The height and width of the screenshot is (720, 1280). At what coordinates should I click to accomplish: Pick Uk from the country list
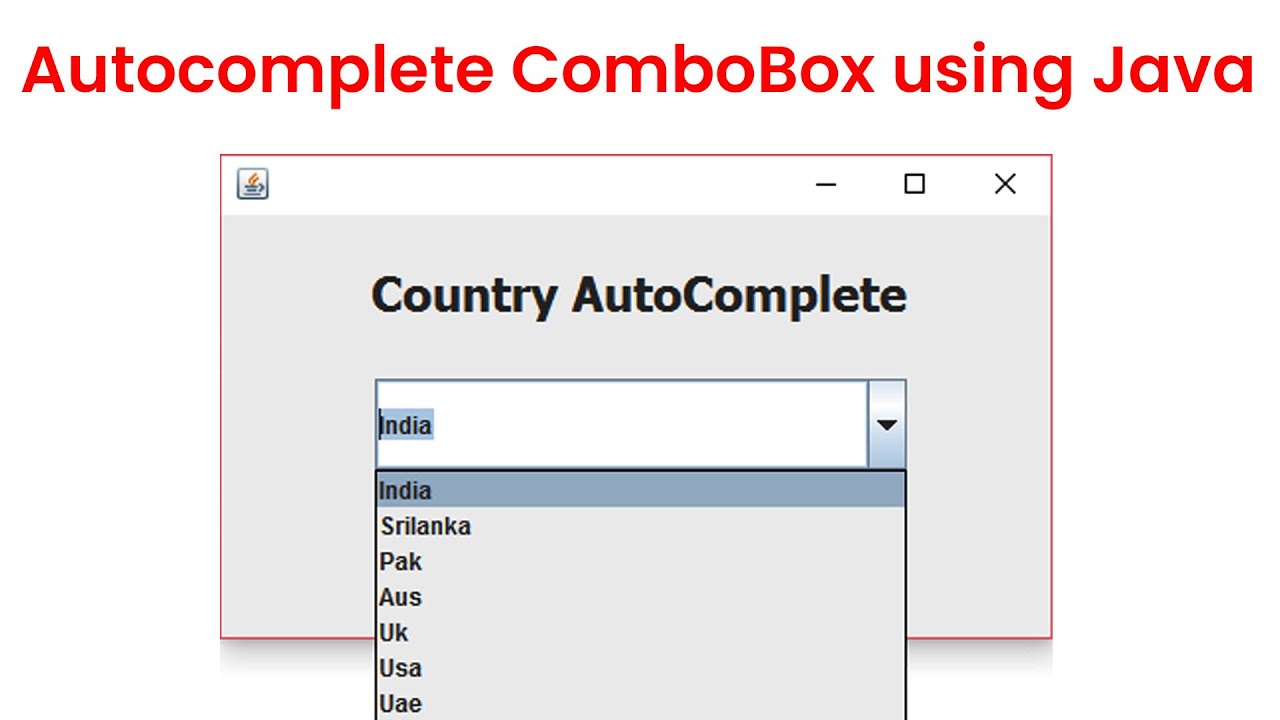click(x=641, y=633)
